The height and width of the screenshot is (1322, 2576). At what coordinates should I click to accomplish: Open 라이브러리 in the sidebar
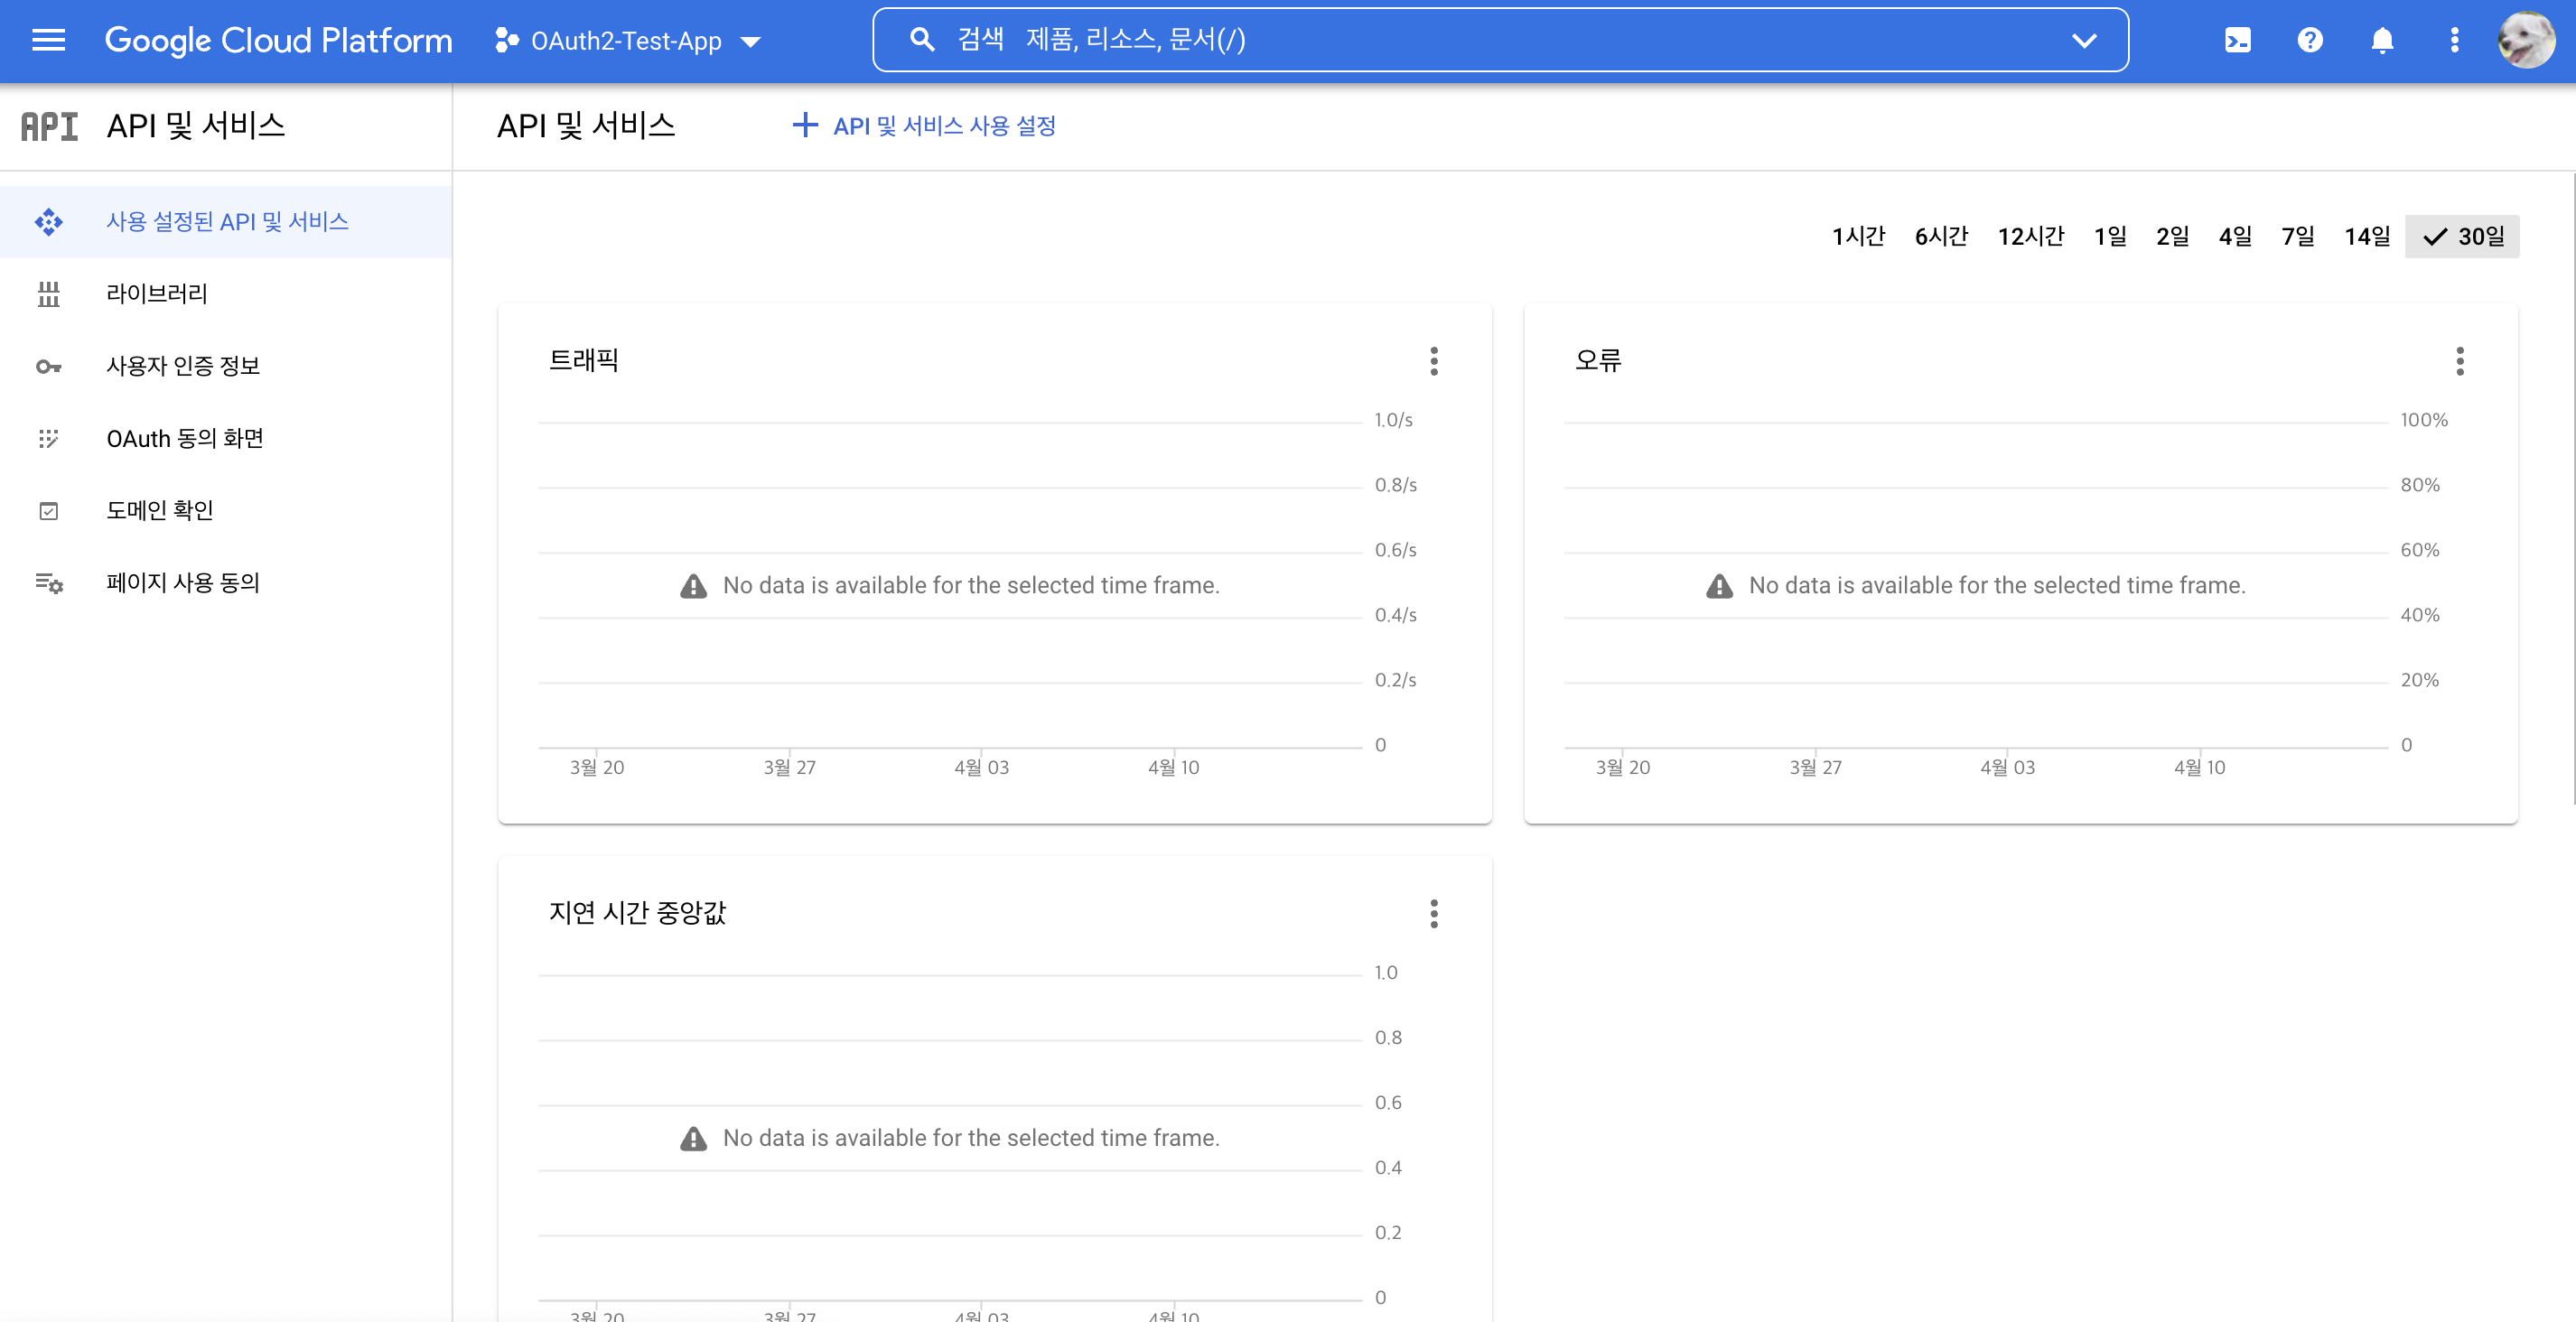coord(157,293)
